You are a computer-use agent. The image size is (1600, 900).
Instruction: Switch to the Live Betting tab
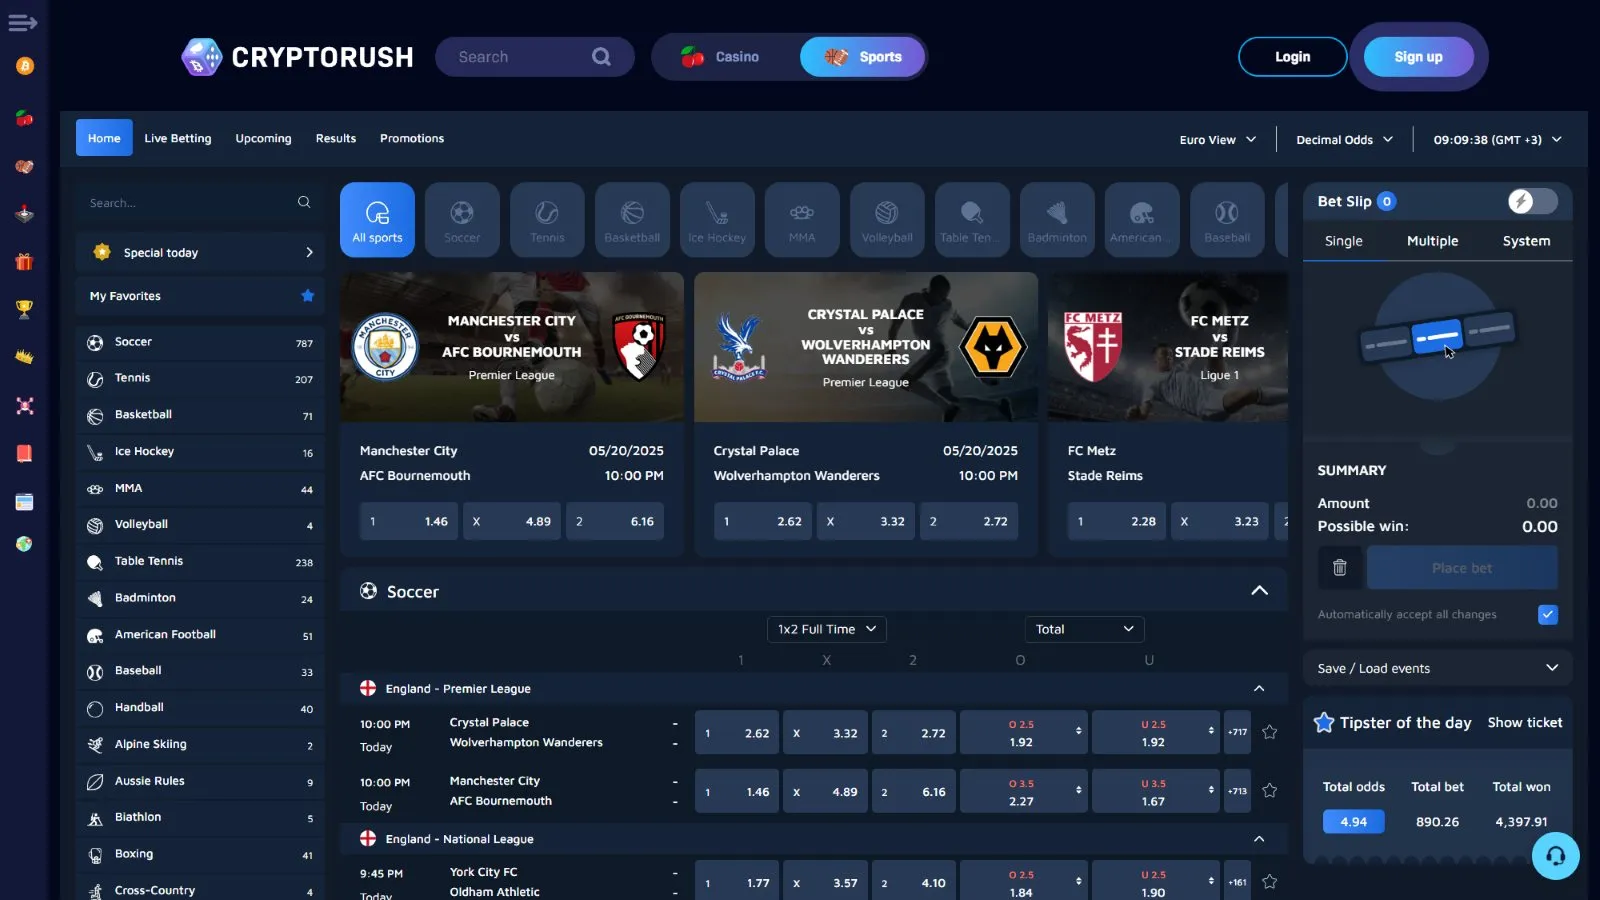[x=177, y=138]
